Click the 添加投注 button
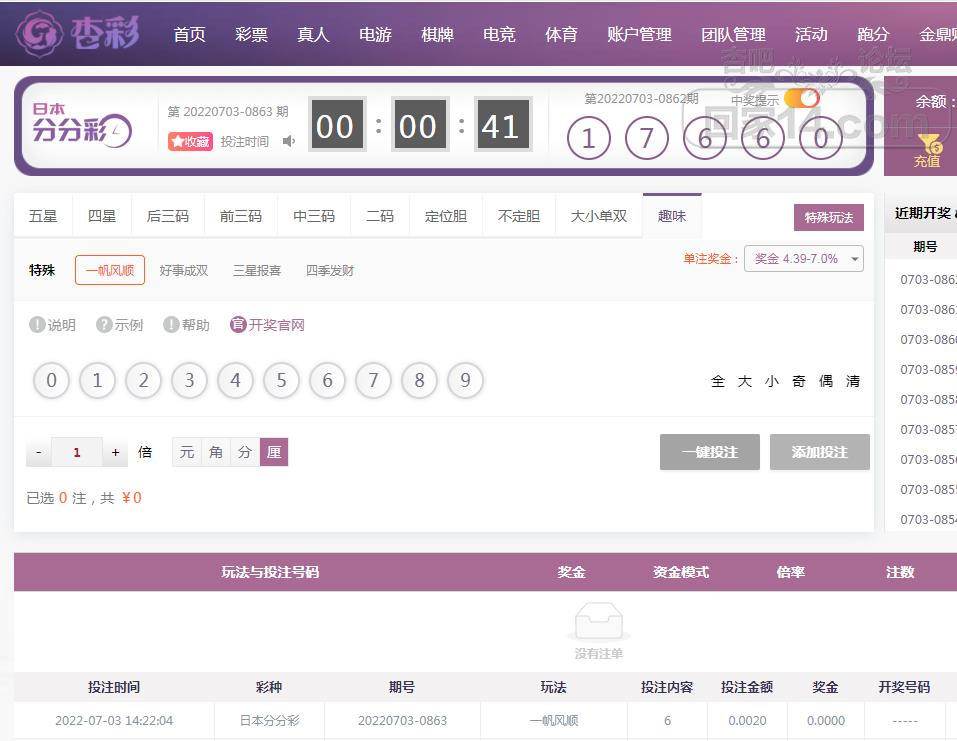 [x=819, y=452]
